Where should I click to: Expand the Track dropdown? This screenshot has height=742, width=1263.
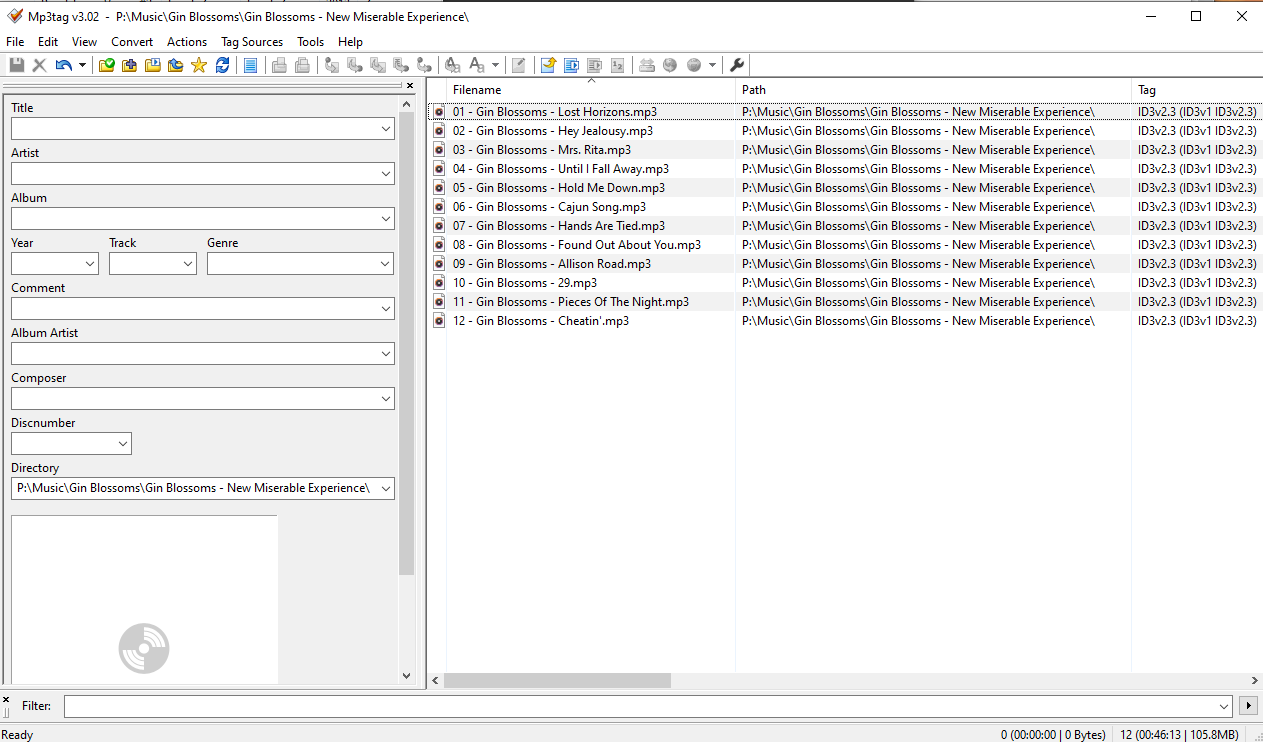coord(188,264)
